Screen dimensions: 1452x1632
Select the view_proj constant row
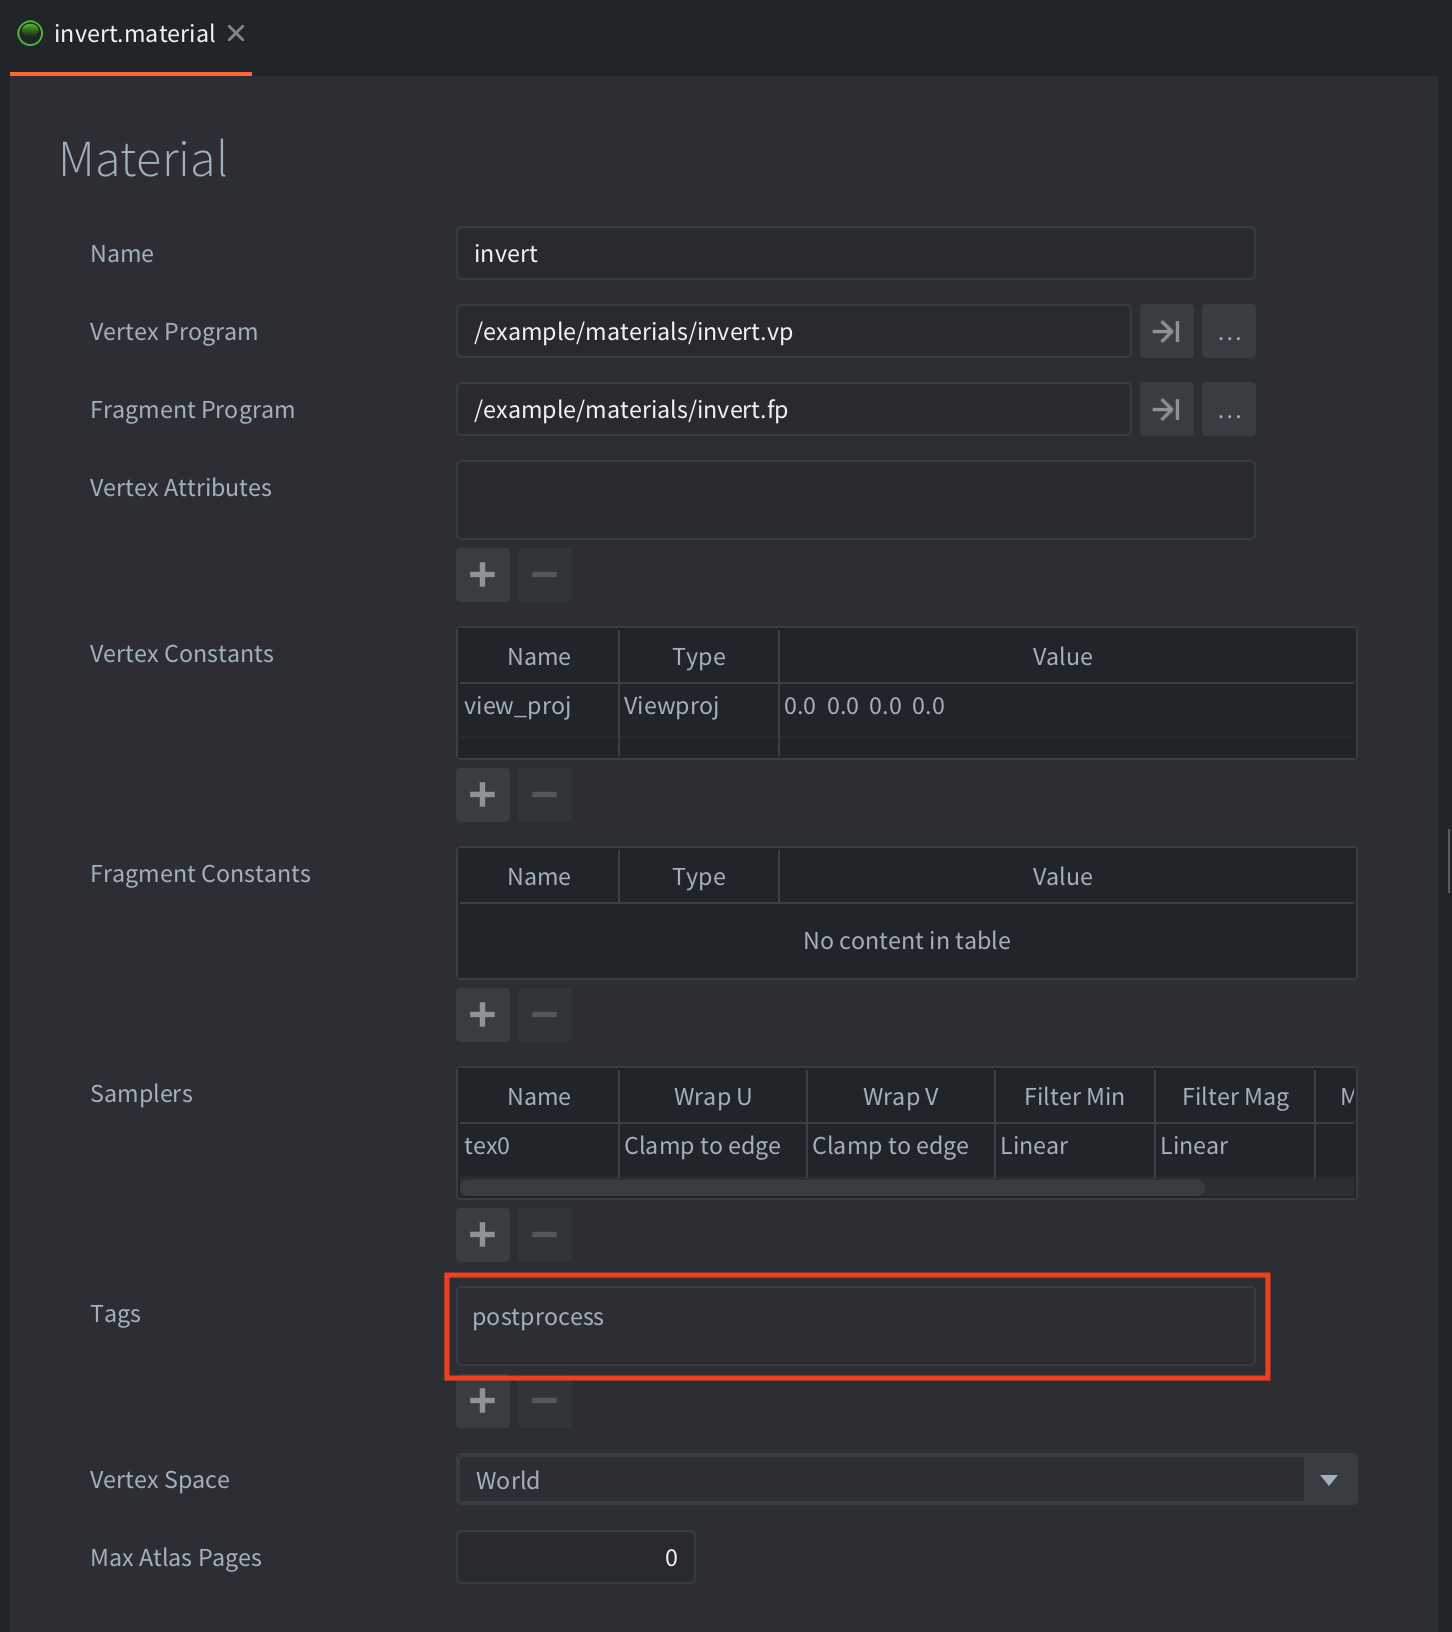point(517,706)
